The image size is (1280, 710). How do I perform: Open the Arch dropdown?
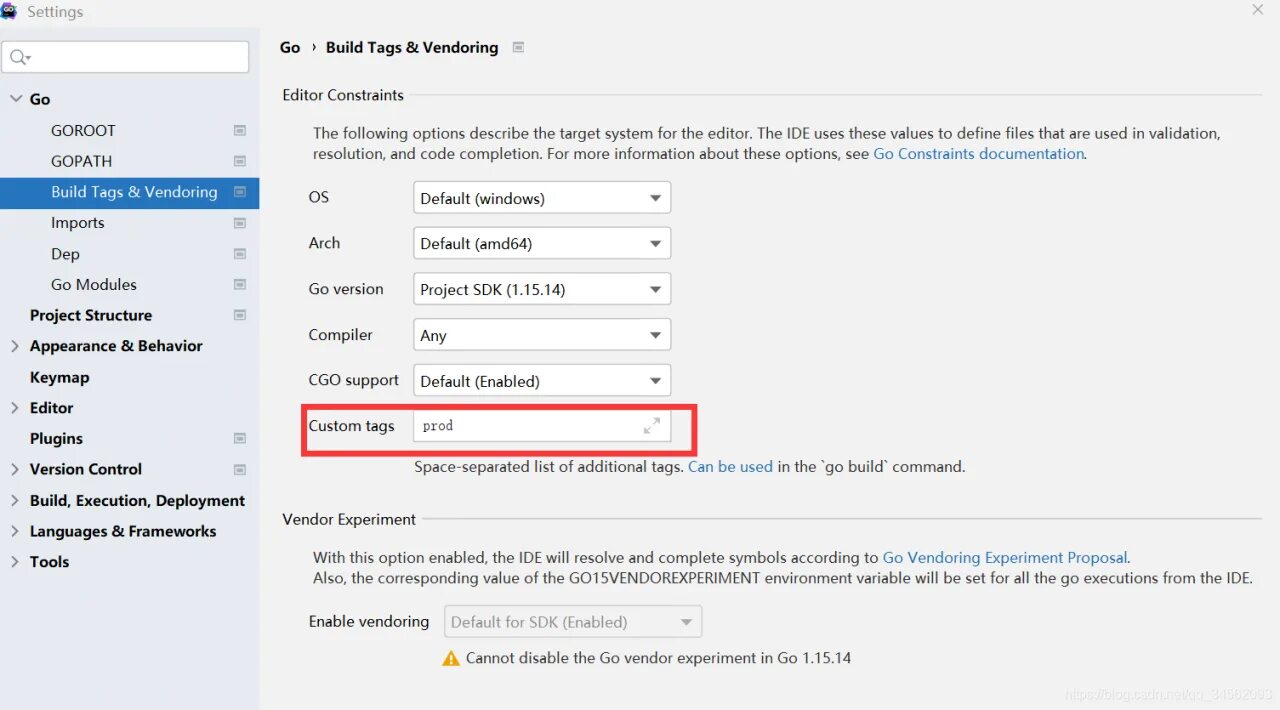(541, 244)
